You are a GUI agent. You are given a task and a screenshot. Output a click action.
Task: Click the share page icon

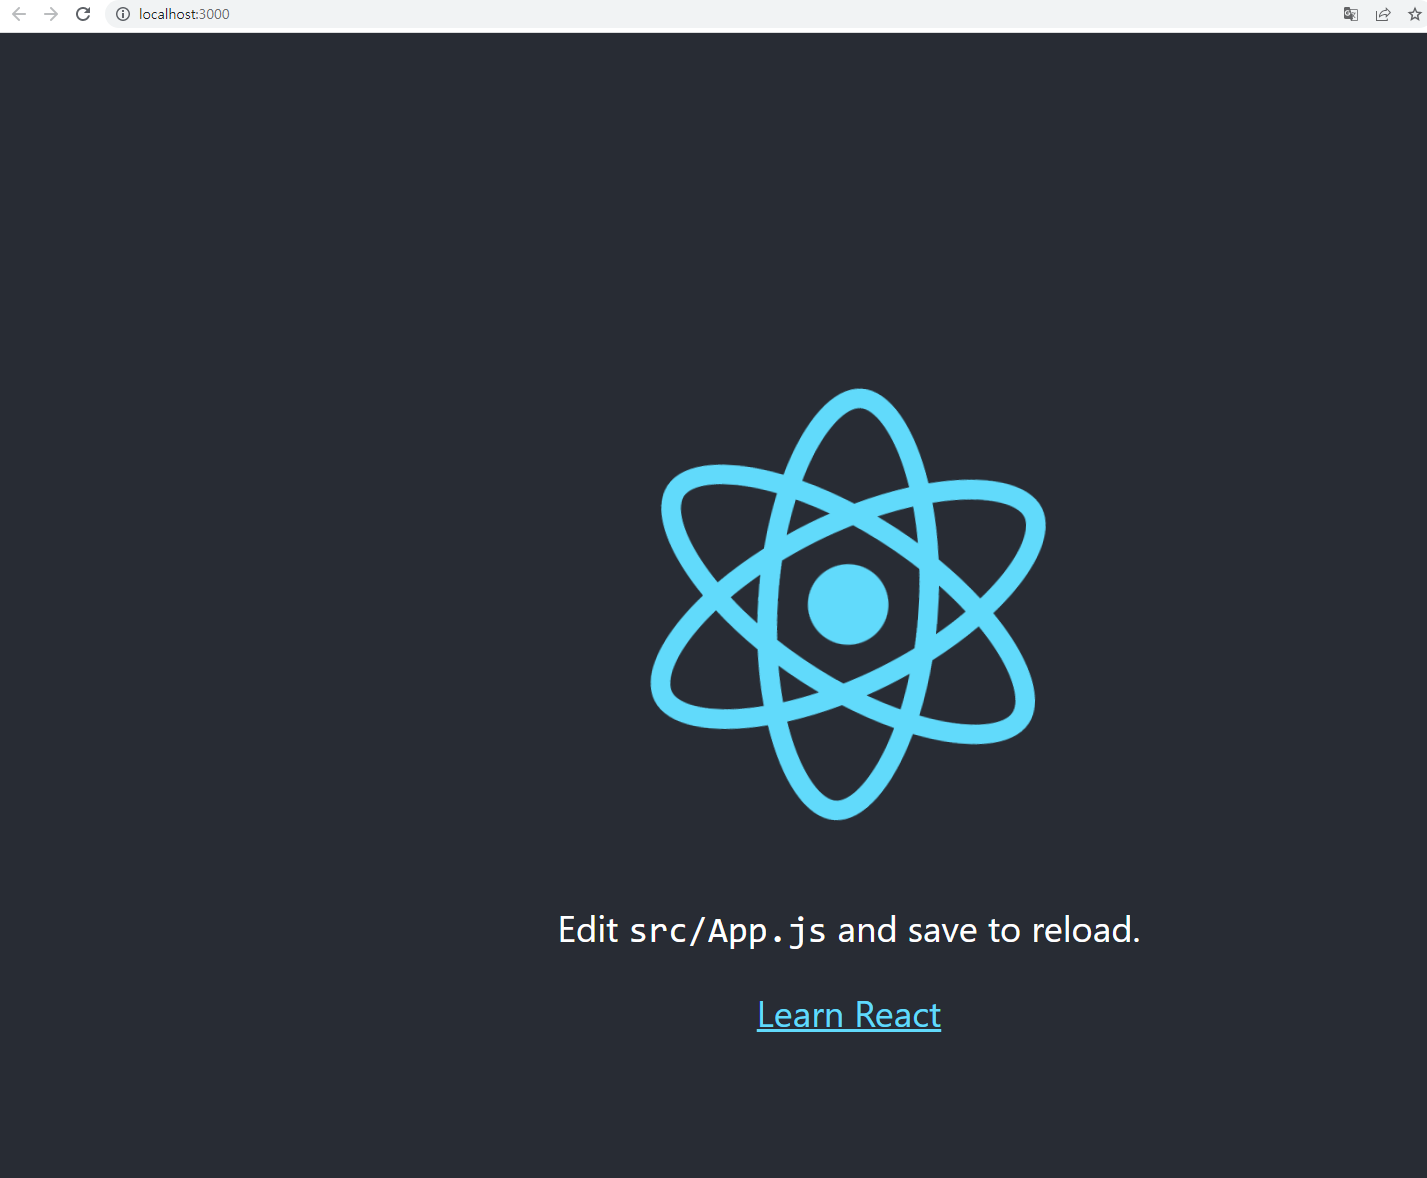click(x=1383, y=14)
